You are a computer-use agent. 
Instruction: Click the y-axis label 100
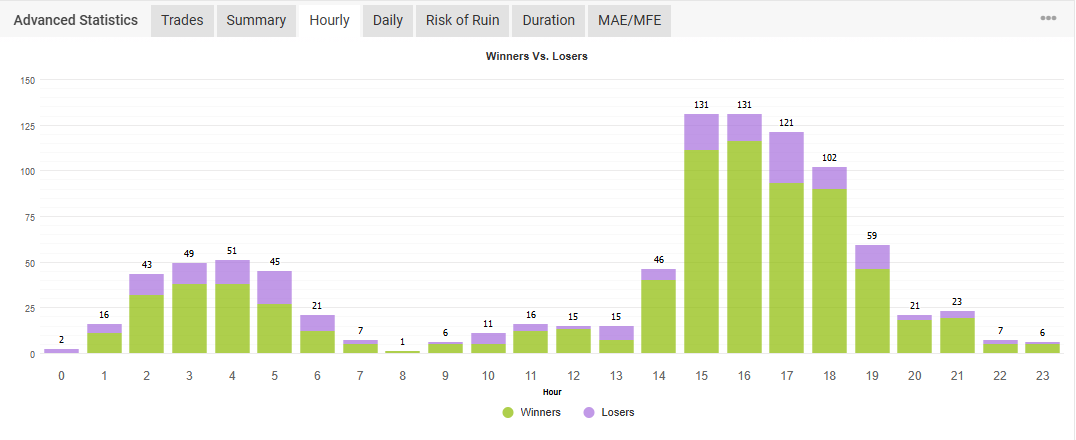(28, 171)
